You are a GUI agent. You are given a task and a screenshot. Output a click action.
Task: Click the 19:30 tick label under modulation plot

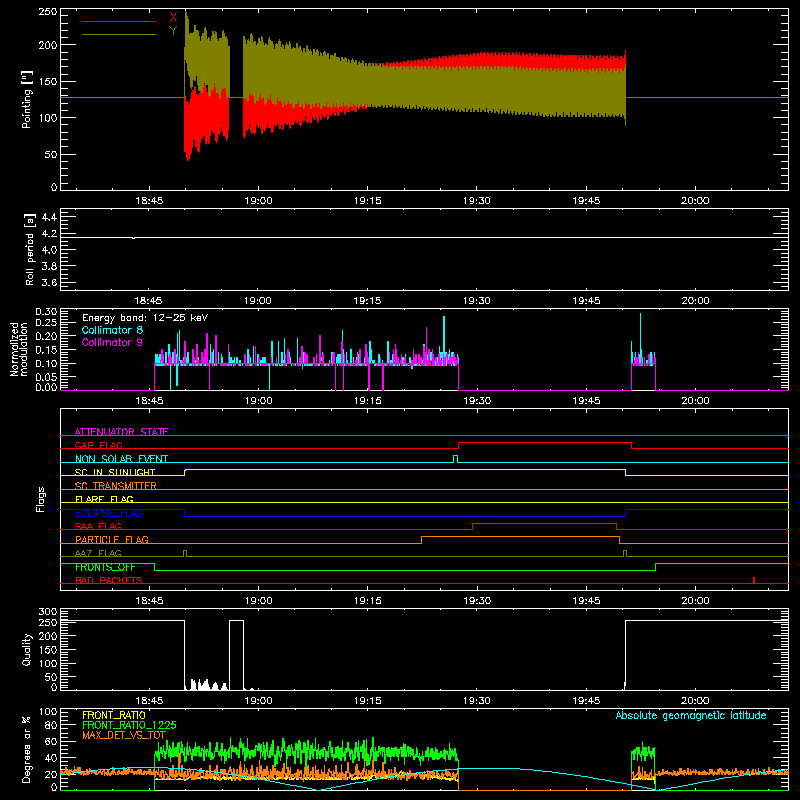477,401
